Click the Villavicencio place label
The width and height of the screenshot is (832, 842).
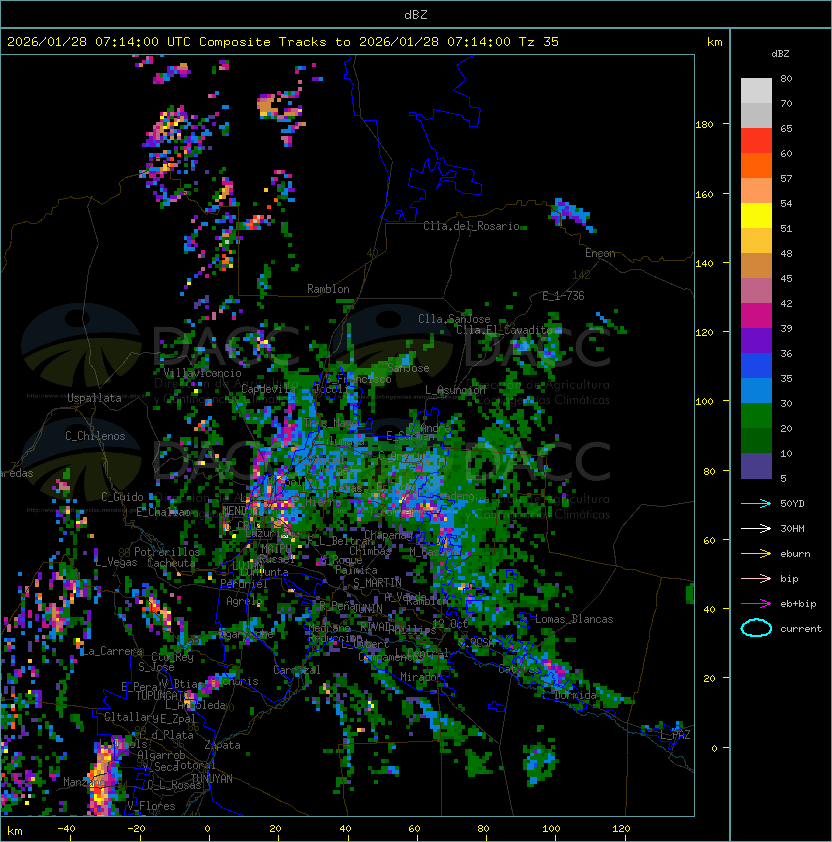pyautogui.click(x=202, y=373)
